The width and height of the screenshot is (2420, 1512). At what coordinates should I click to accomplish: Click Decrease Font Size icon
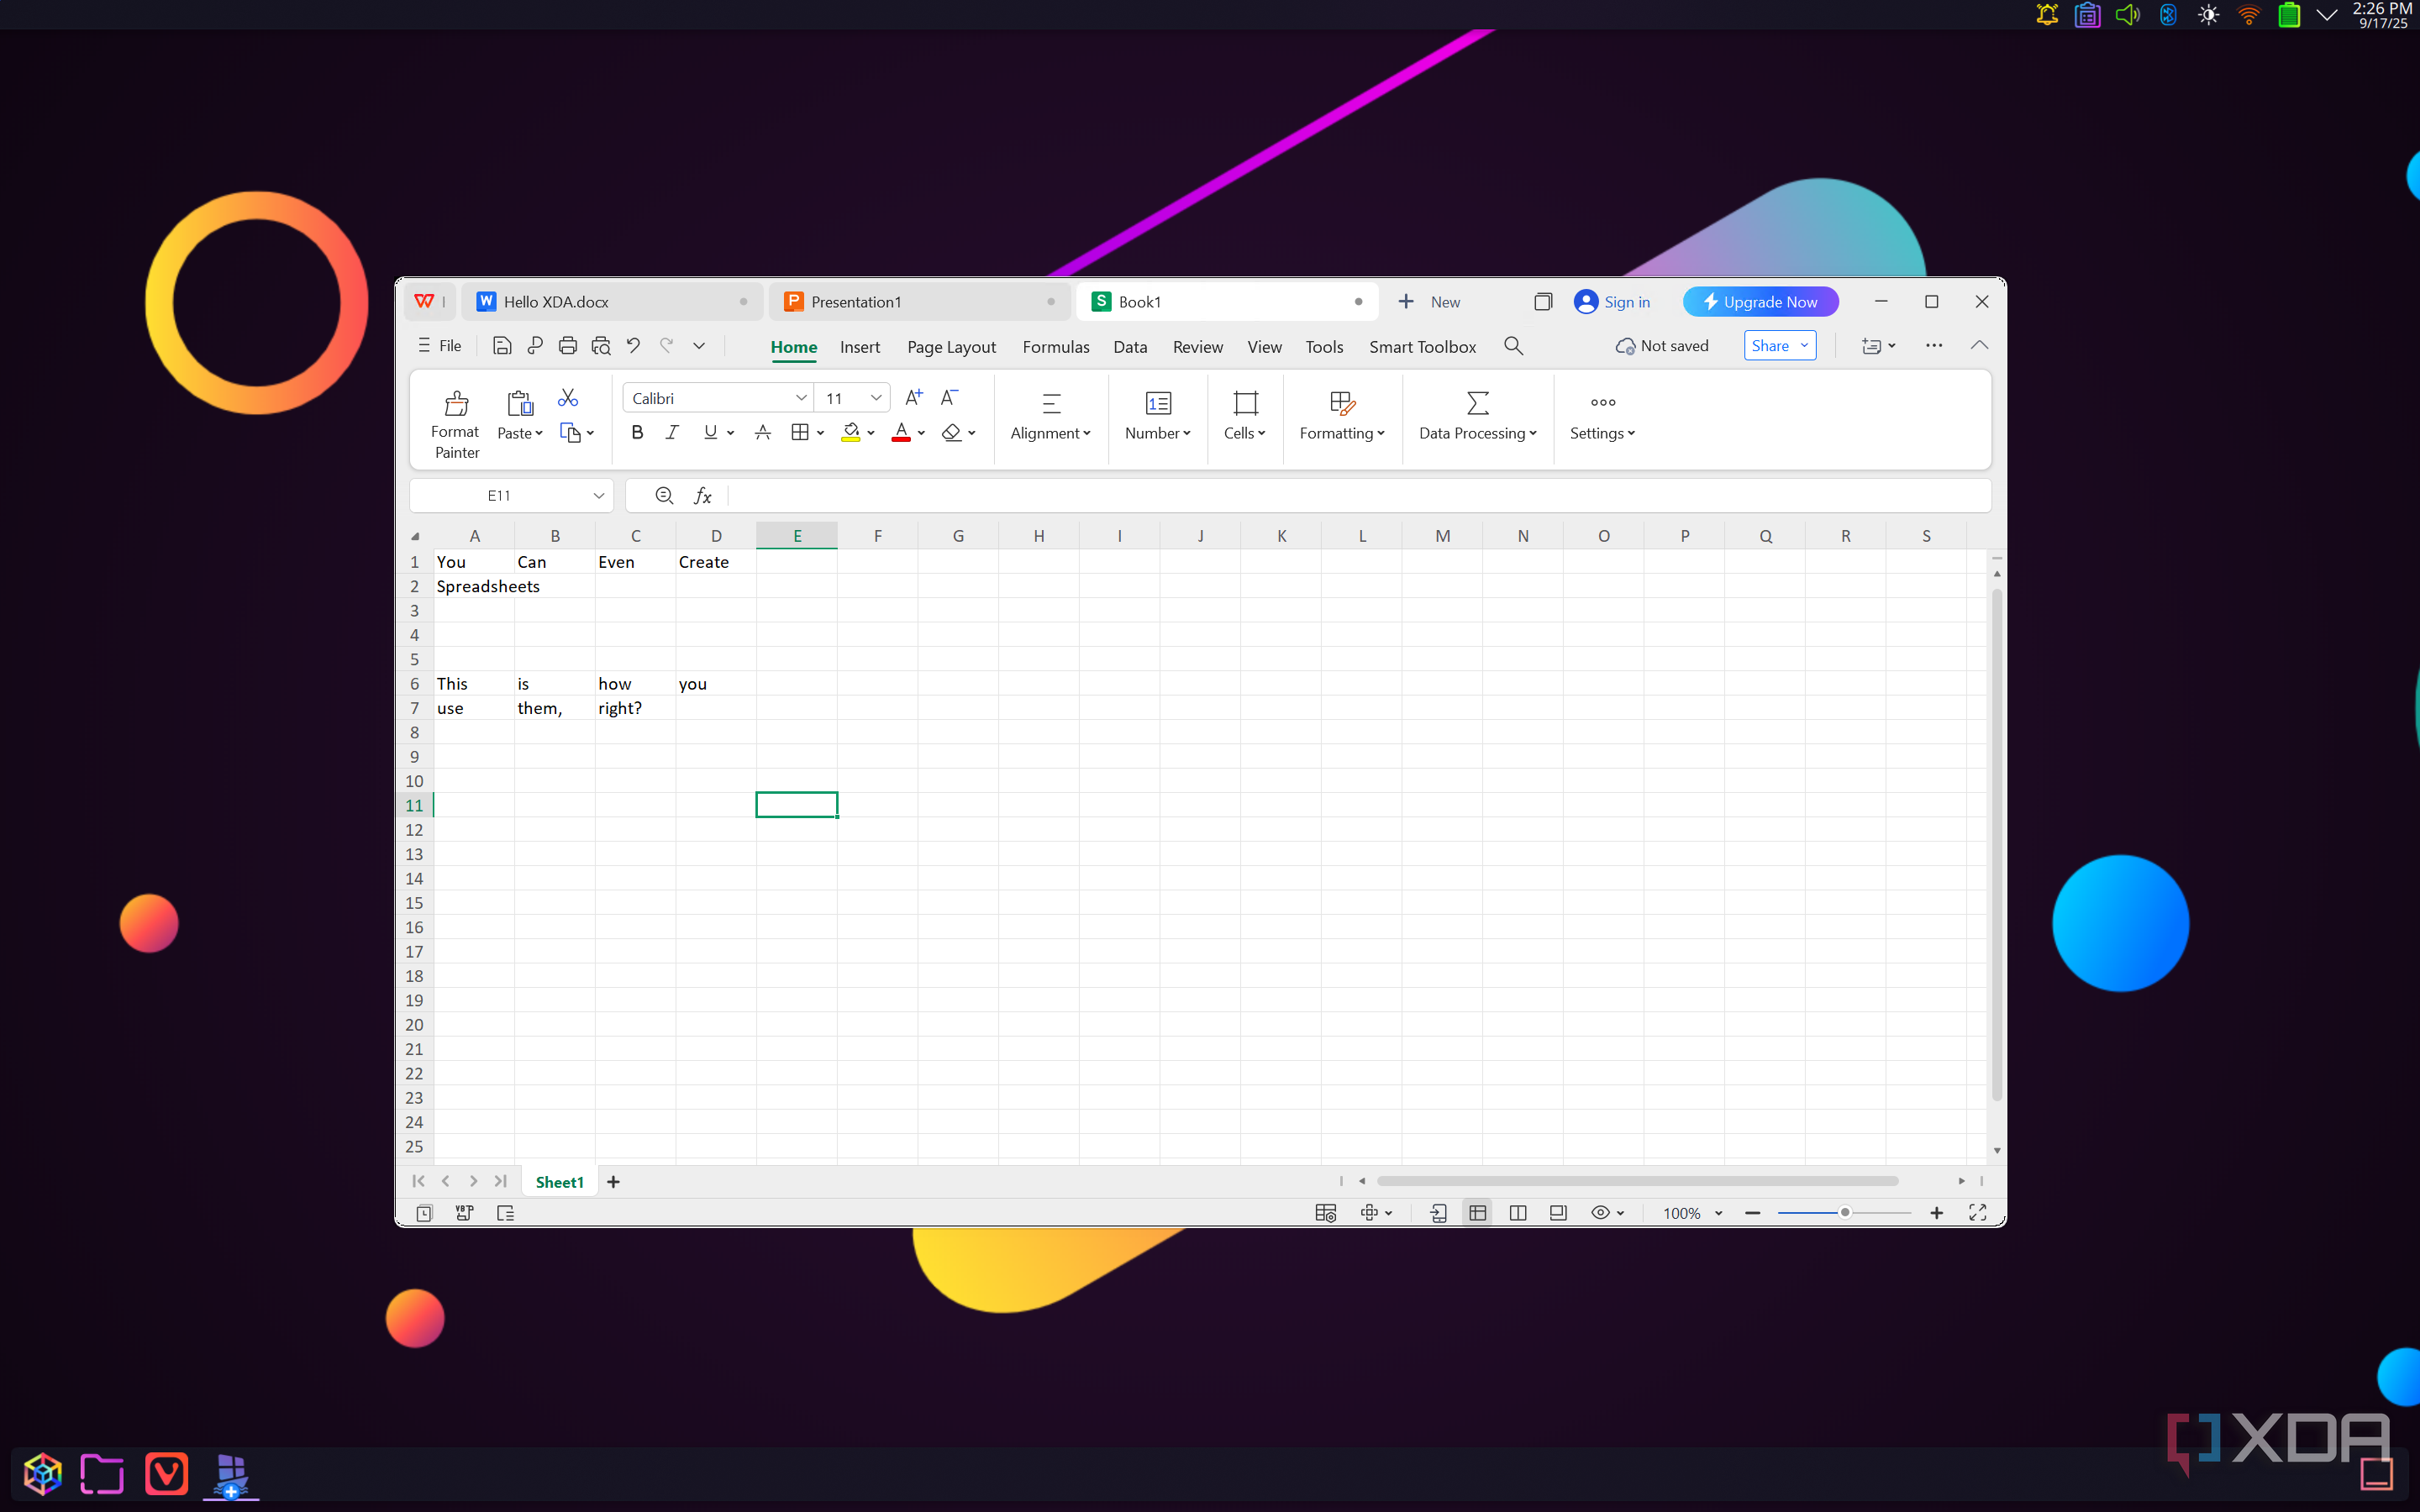click(949, 398)
